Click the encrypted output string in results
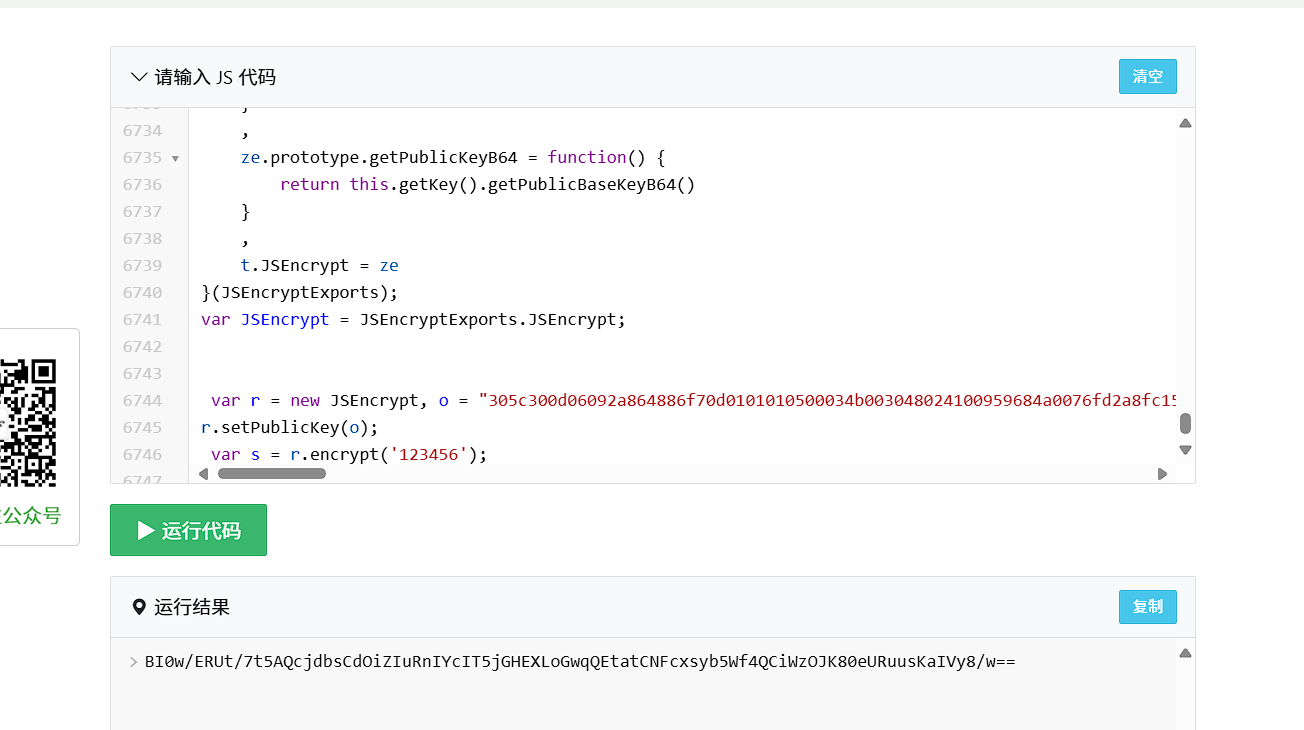1304x730 pixels. point(580,662)
